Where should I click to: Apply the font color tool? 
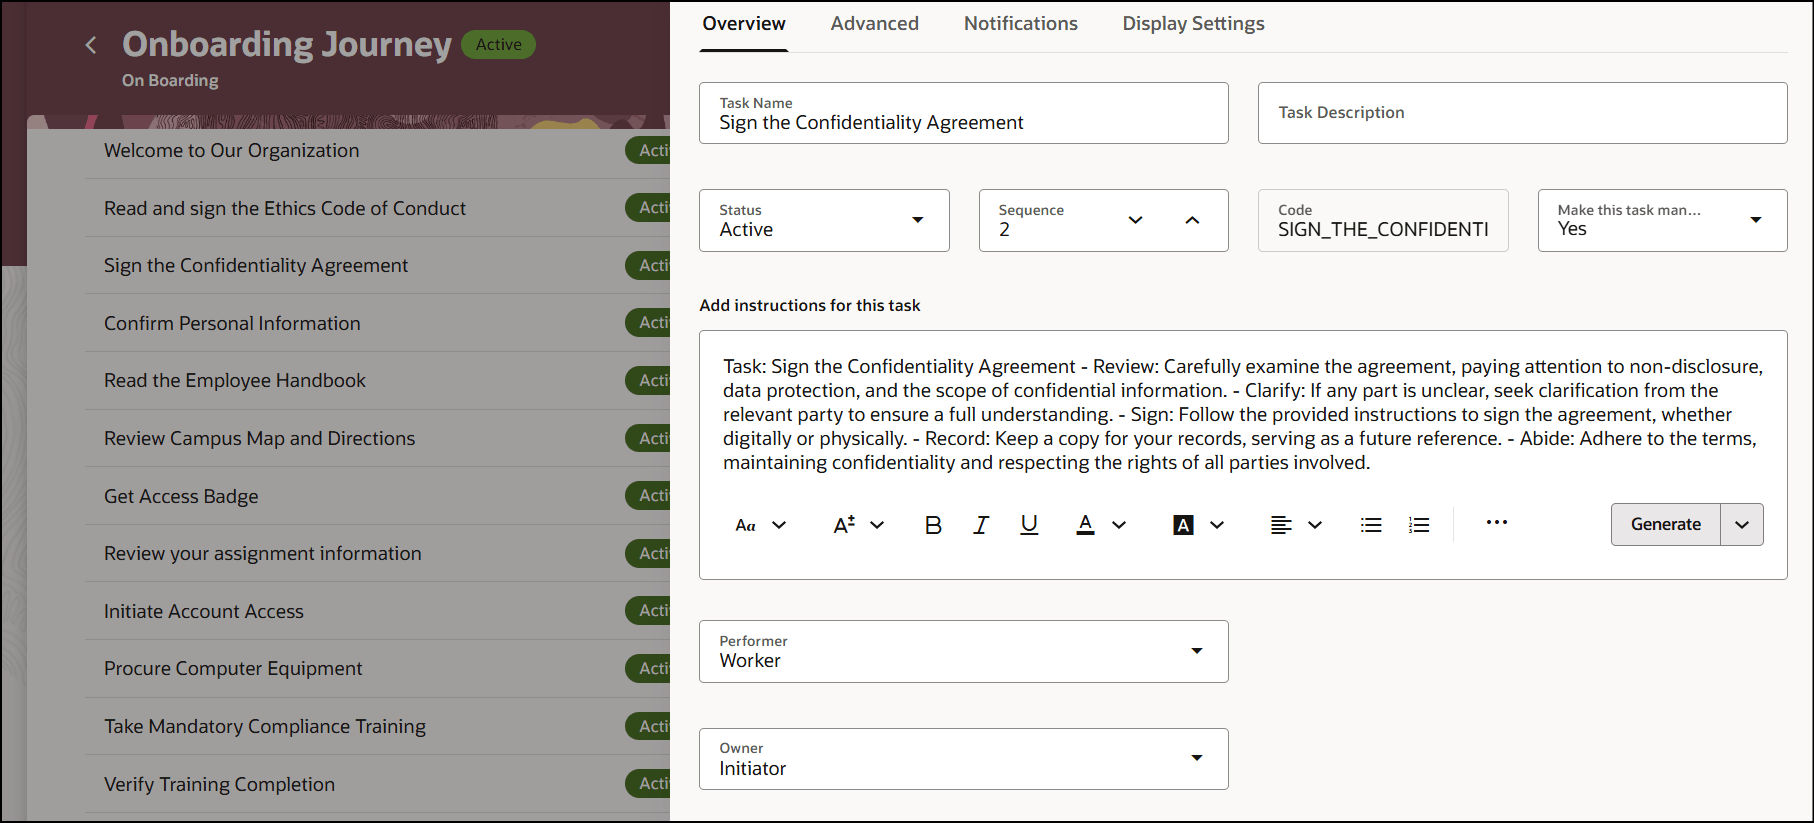point(1085,525)
